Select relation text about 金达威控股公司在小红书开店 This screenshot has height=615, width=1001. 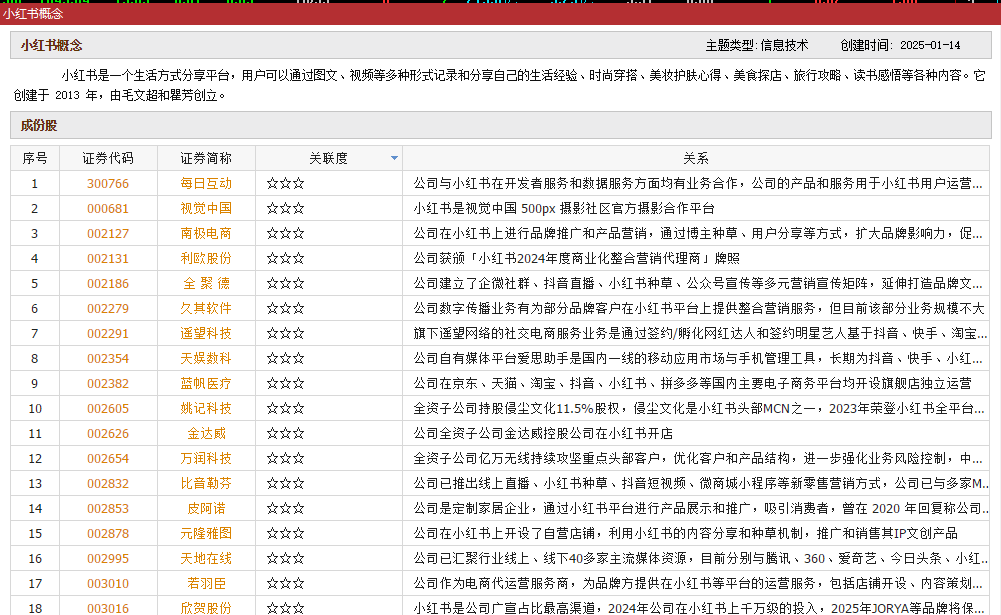coord(543,434)
